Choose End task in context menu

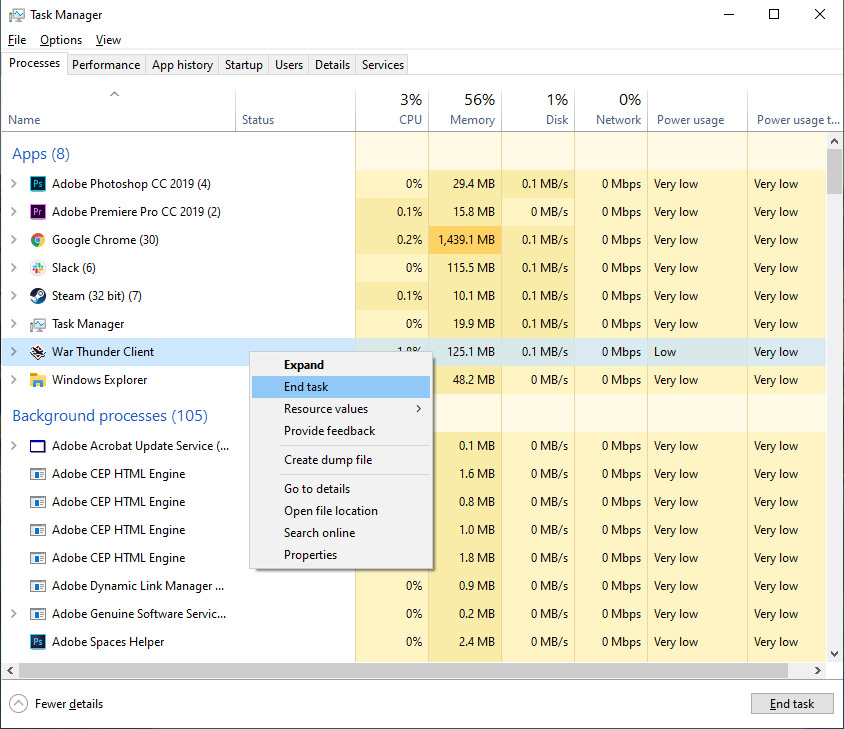click(x=341, y=387)
